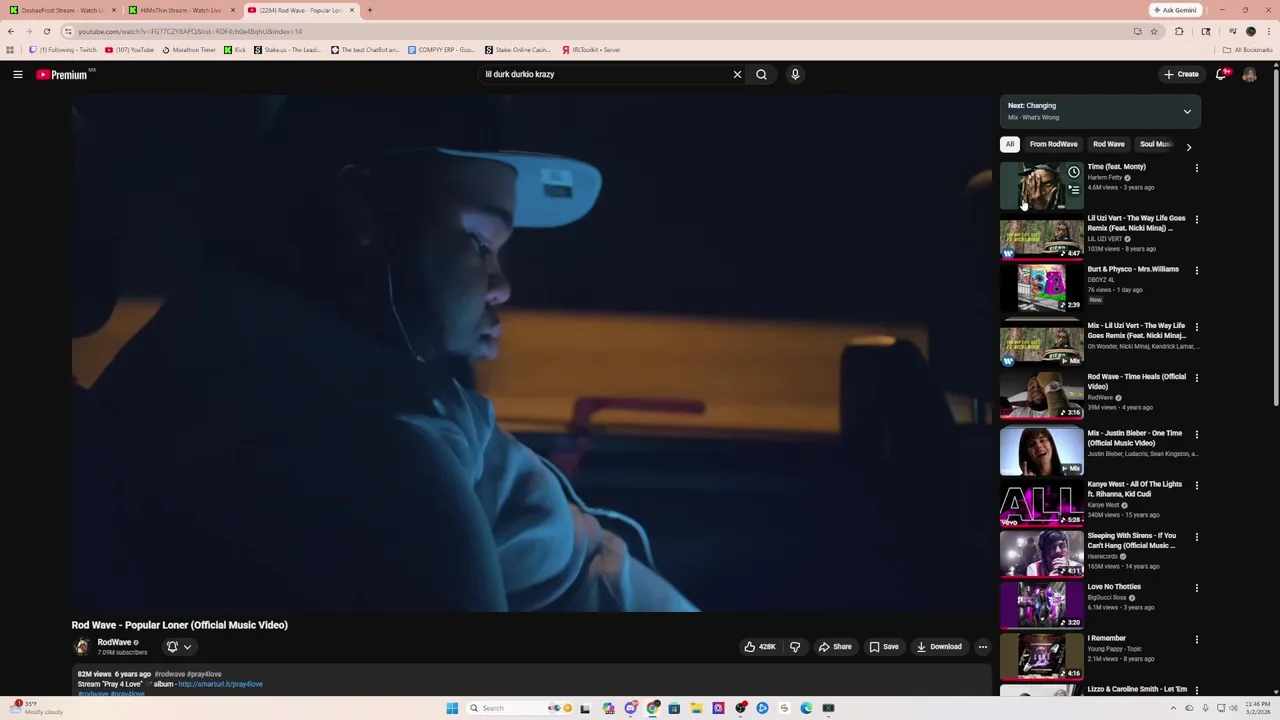The width and height of the screenshot is (1280, 720).
Task: Clear the search box text
Action: (737, 74)
